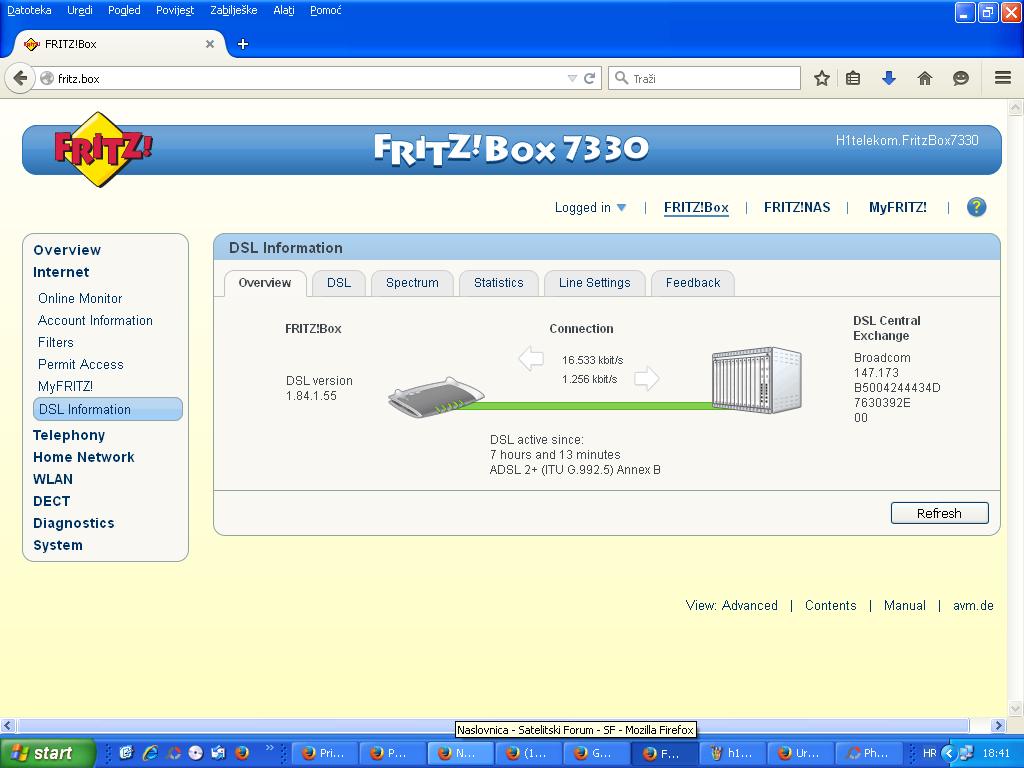Reload page using address bar refresh icon
Screen dimensions: 1024x768
[590, 78]
